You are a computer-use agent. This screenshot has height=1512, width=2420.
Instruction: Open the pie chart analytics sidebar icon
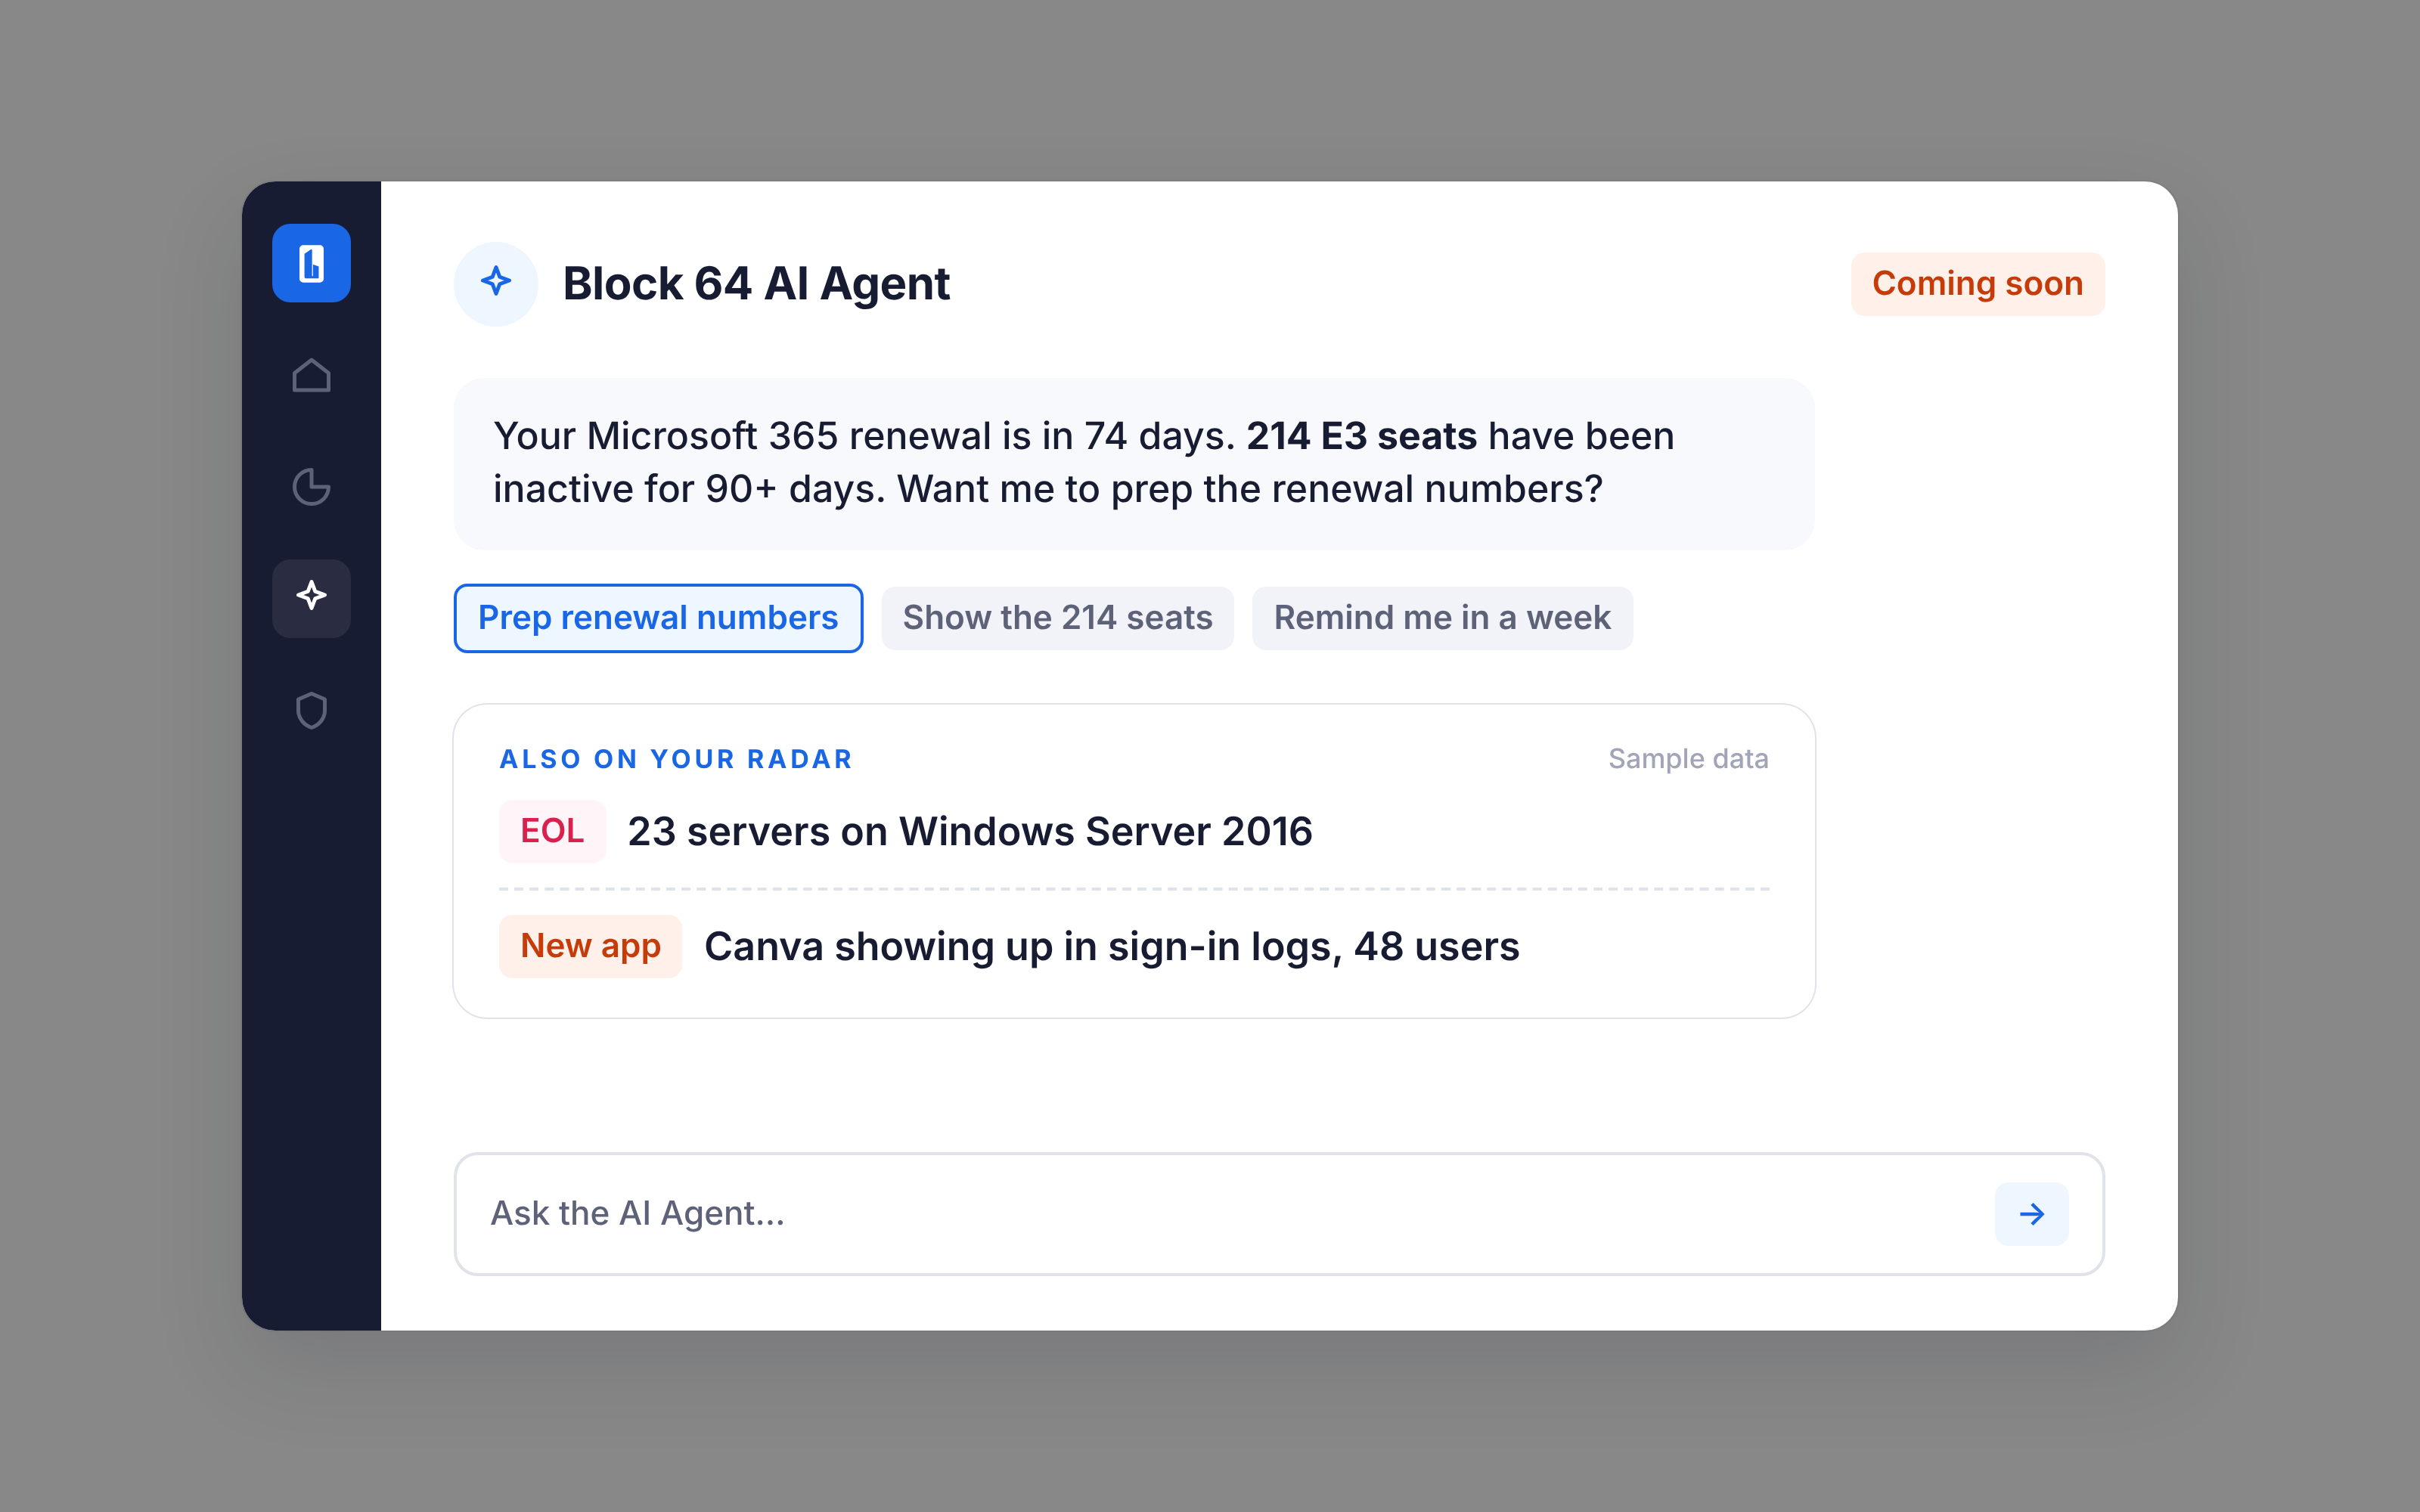311,487
